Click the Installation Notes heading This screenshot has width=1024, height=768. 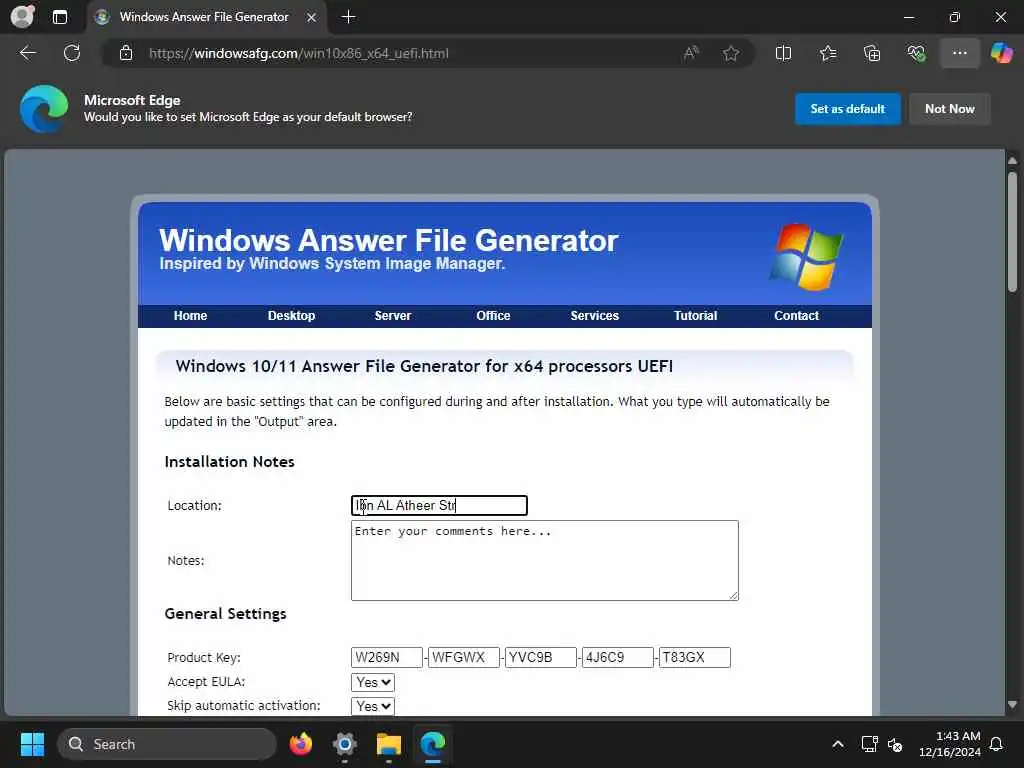click(x=229, y=462)
